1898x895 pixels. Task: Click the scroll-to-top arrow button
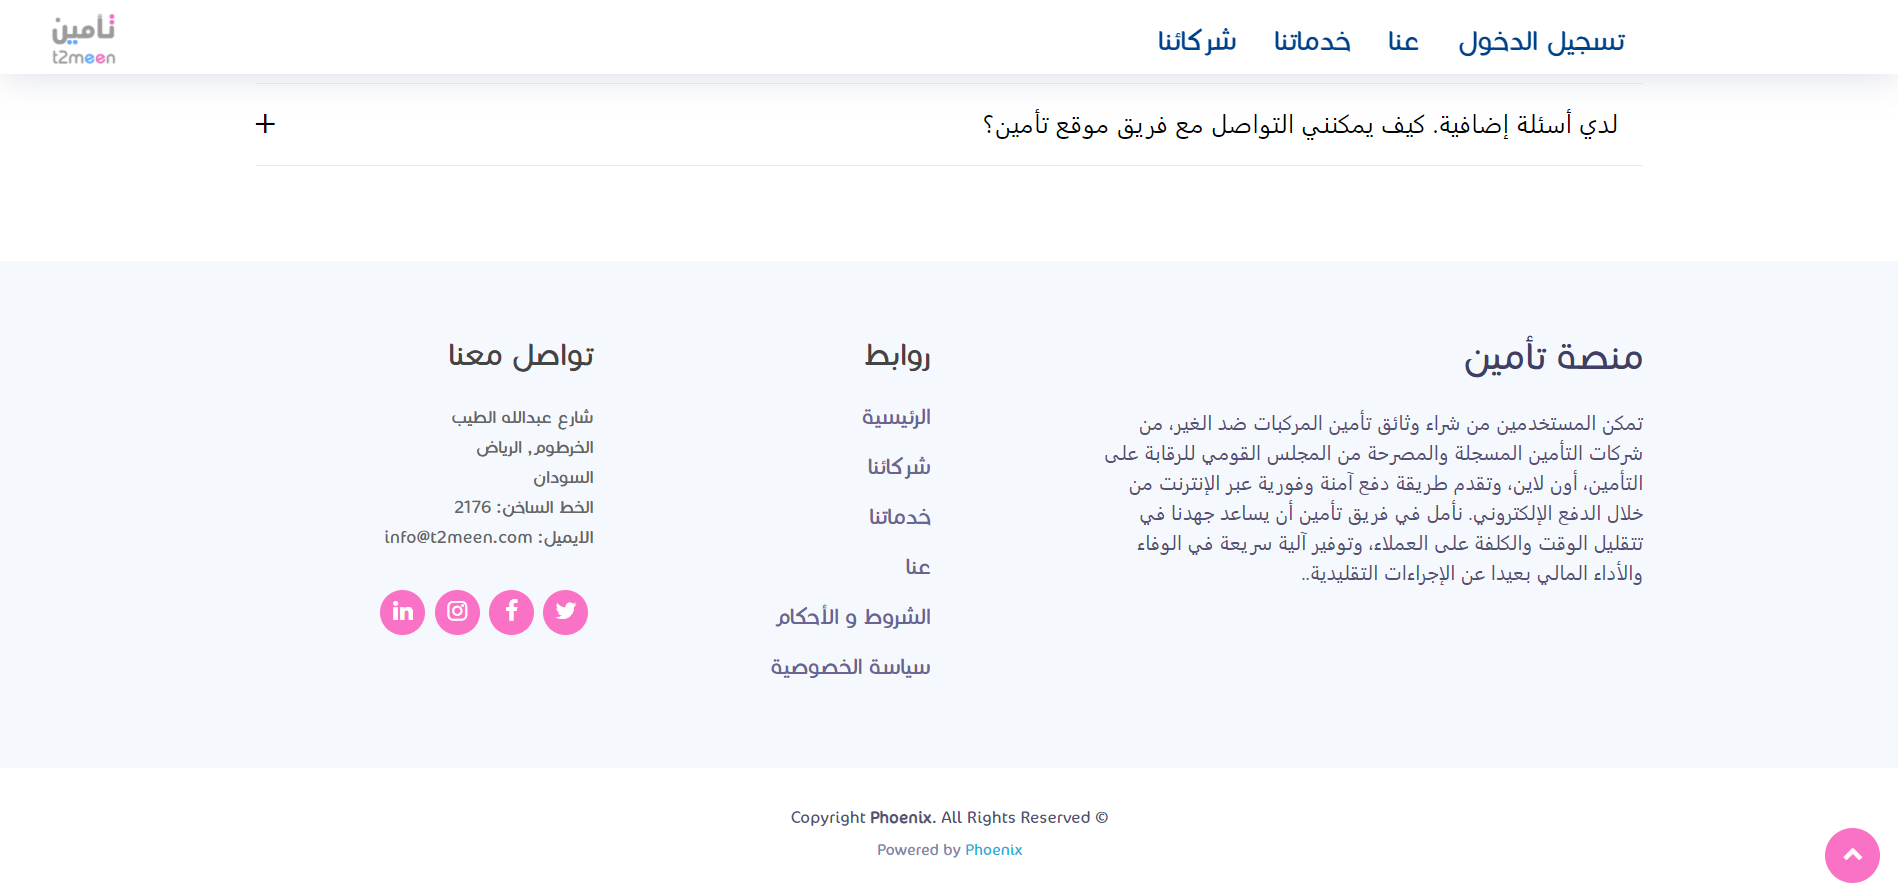coord(1852,855)
